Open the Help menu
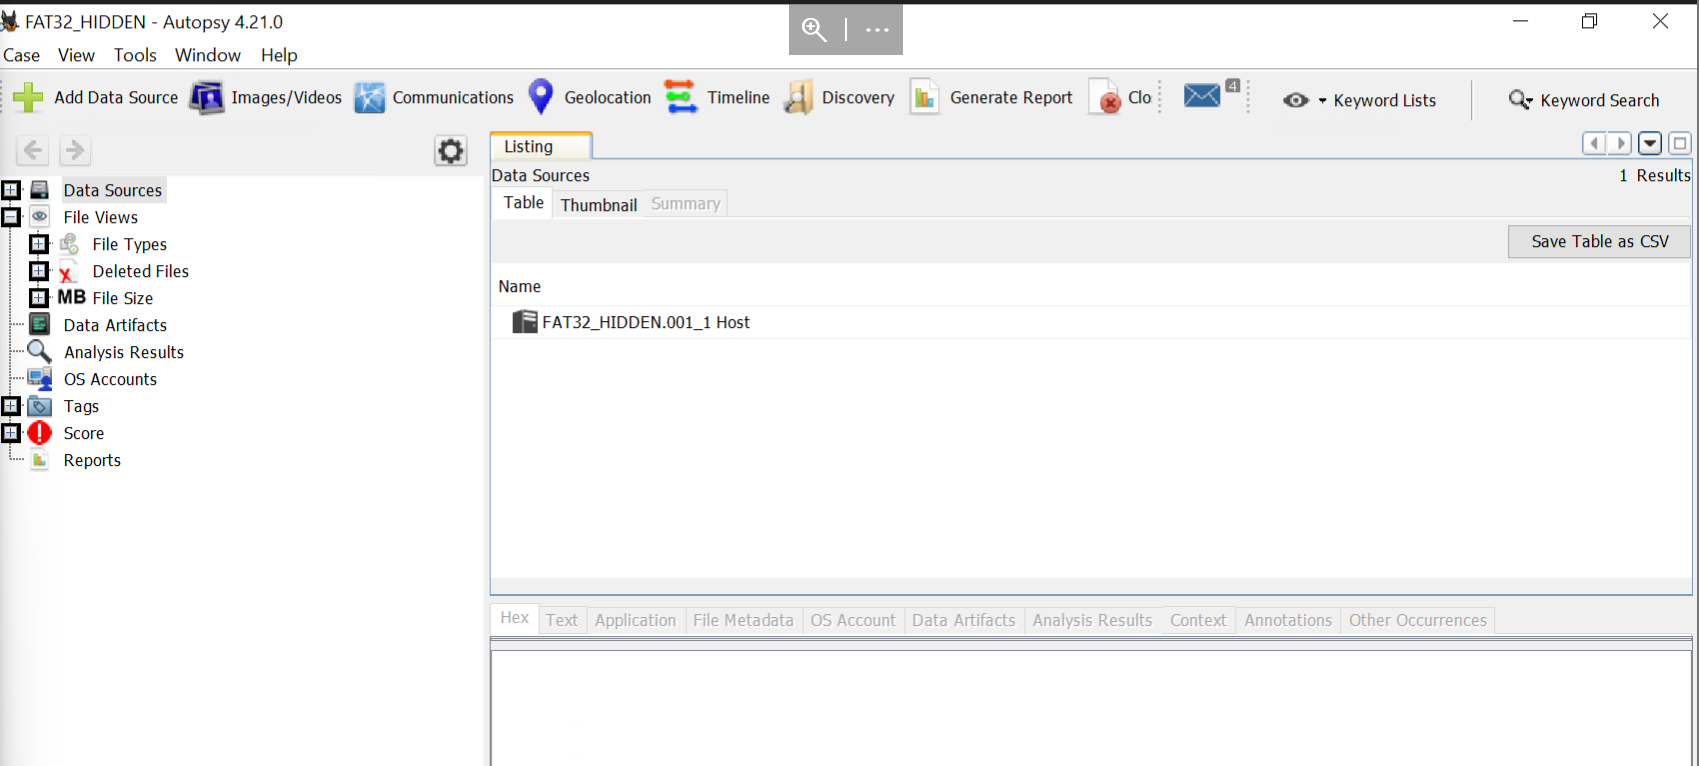 tap(279, 55)
